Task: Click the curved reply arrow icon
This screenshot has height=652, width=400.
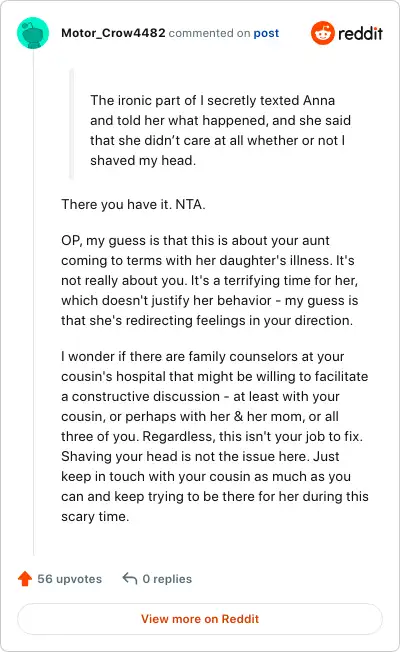Action: click(130, 578)
